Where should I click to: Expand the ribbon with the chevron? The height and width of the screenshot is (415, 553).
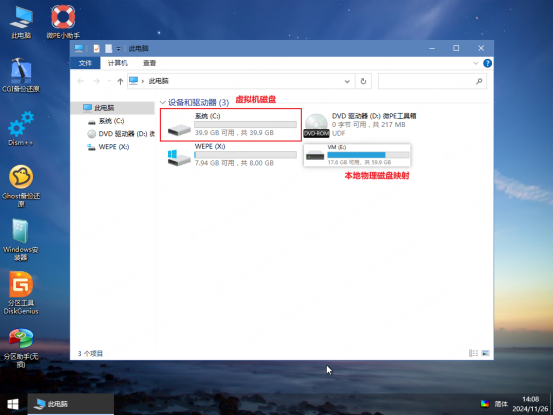(x=475, y=63)
